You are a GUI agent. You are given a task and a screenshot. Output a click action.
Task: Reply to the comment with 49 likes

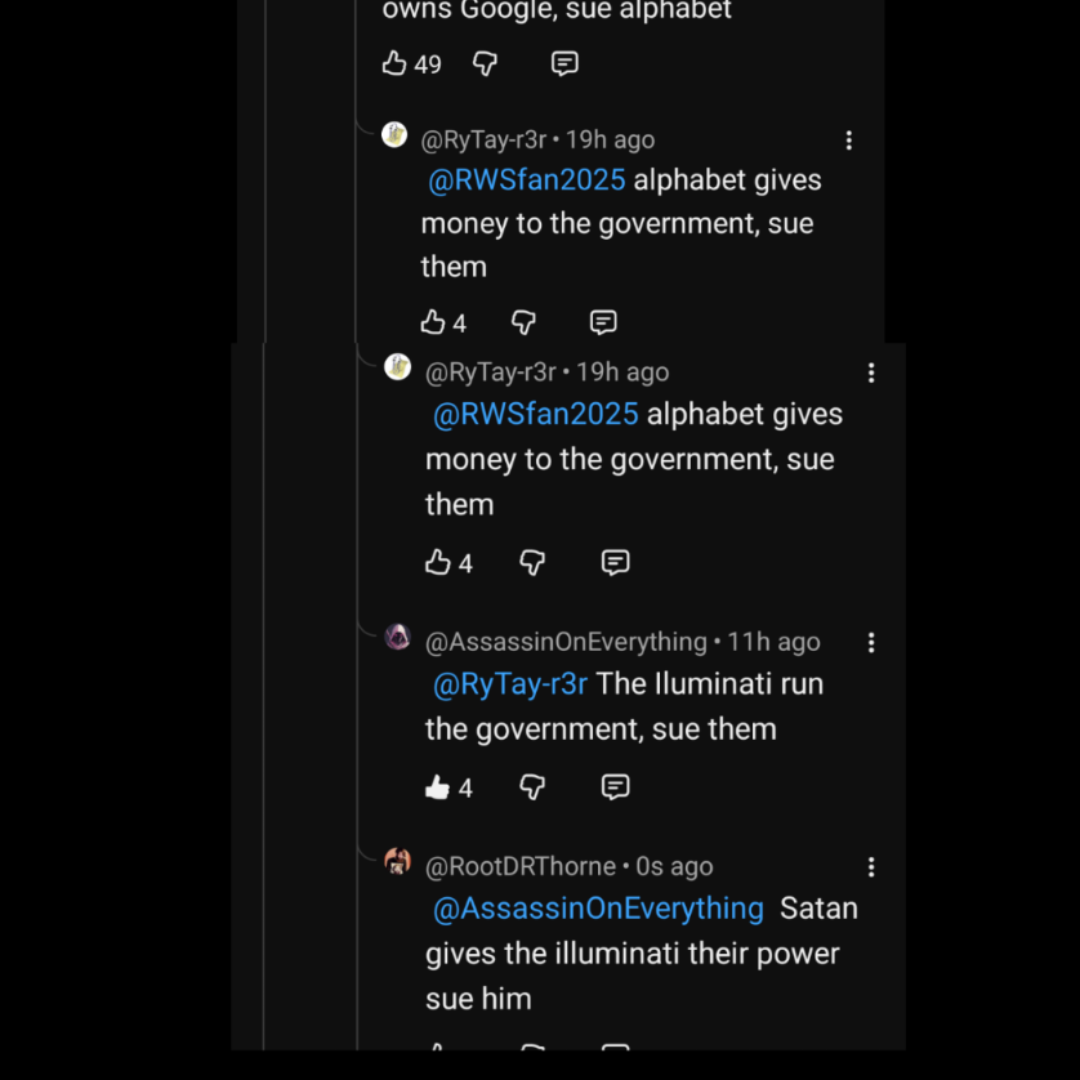click(565, 63)
